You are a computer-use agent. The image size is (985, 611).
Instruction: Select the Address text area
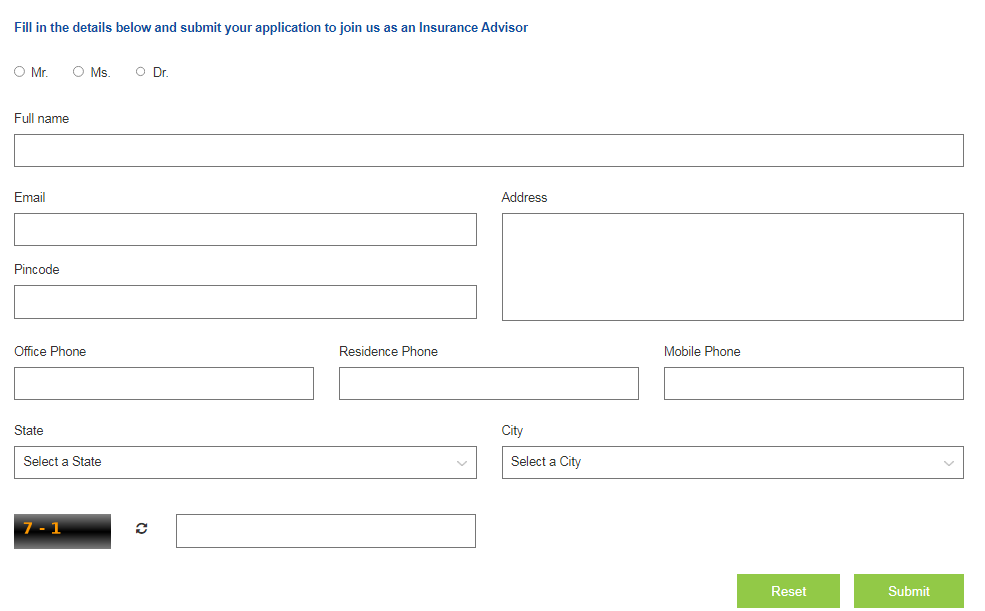click(732, 267)
